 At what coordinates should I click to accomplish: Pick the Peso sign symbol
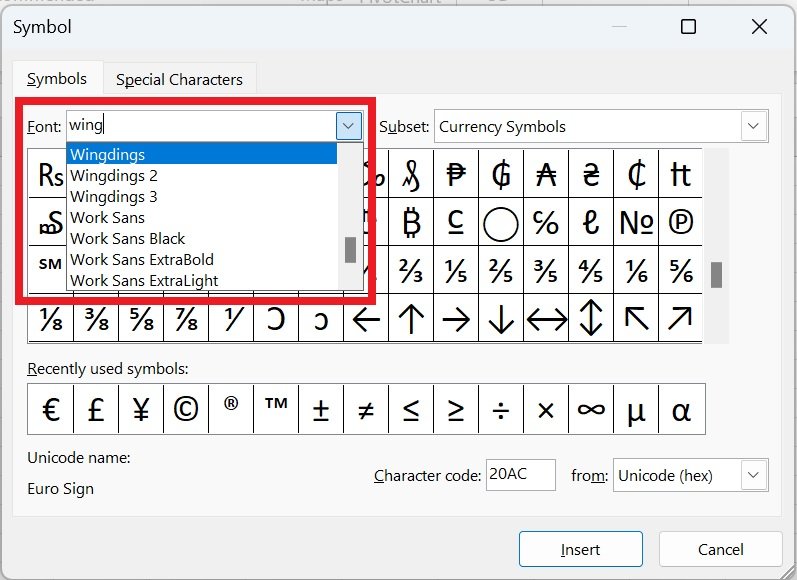[456, 174]
